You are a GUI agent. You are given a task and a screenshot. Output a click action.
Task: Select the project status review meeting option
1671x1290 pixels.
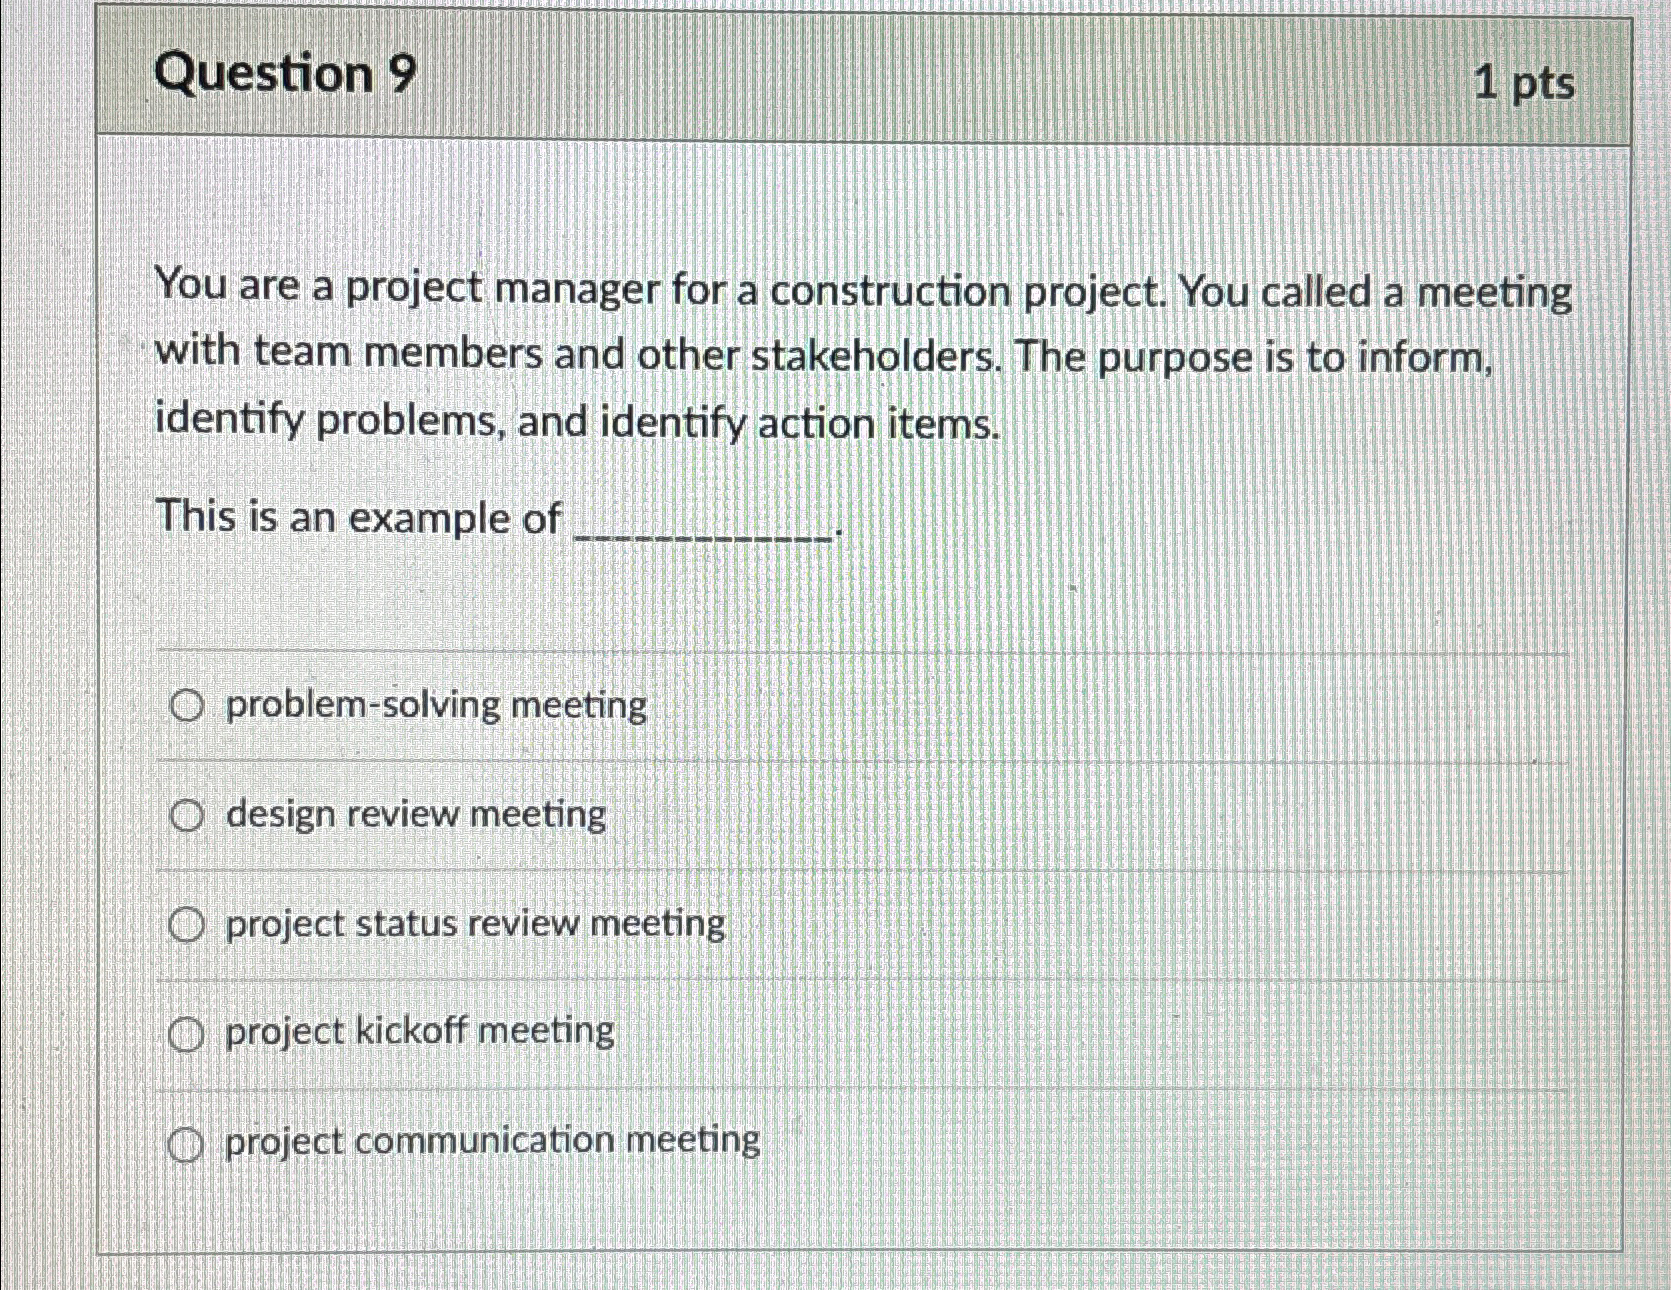point(188,925)
